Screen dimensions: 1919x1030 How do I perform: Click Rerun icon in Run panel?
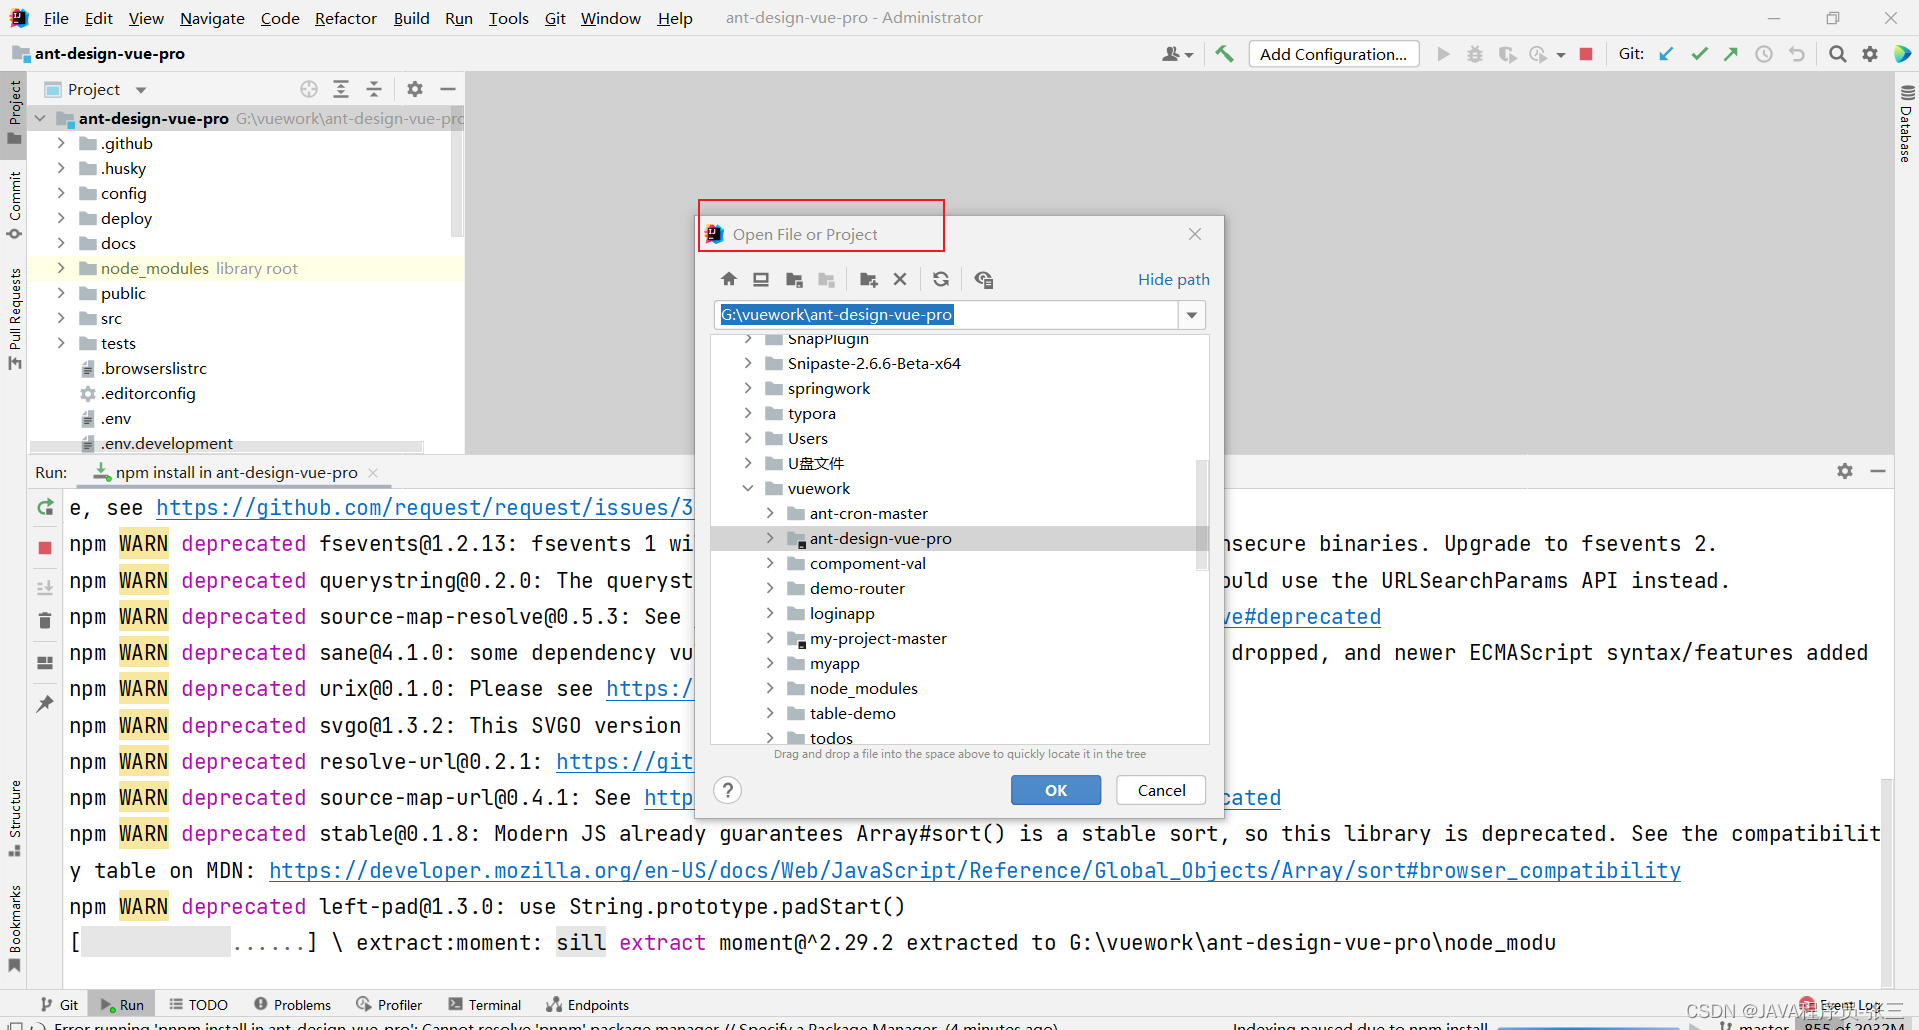[45, 508]
